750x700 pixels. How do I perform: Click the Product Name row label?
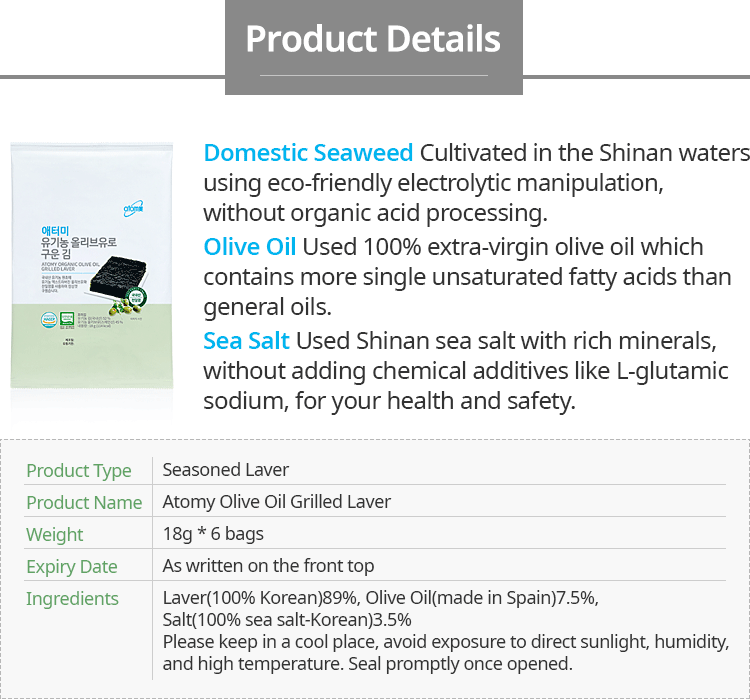pyautogui.click(x=84, y=502)
